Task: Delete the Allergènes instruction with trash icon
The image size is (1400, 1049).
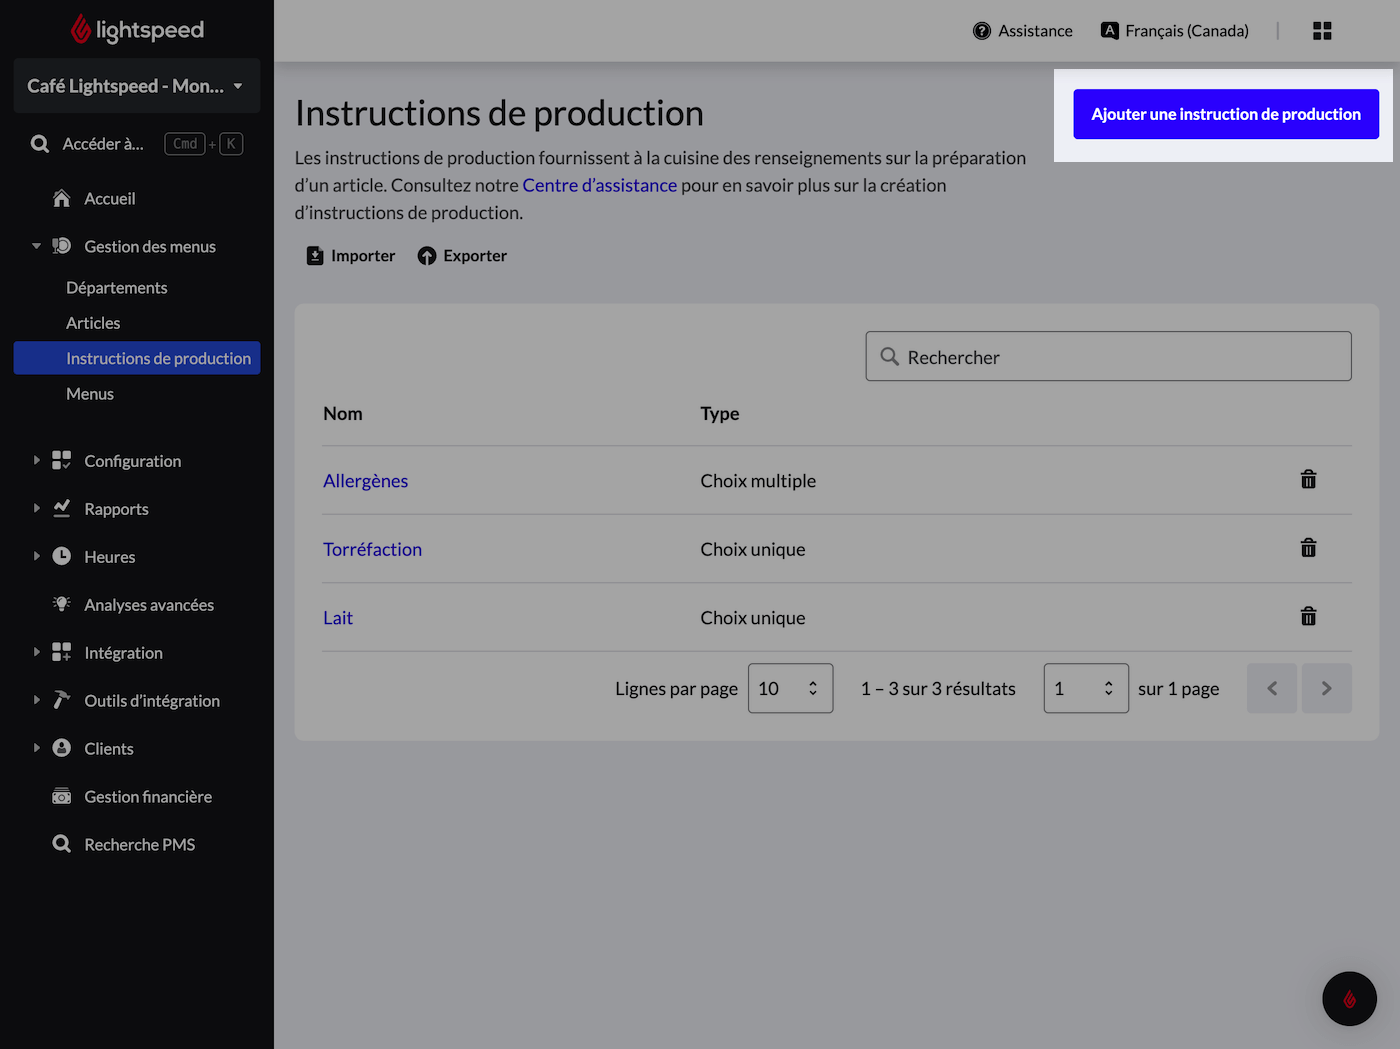Action: coord(1308,480)
